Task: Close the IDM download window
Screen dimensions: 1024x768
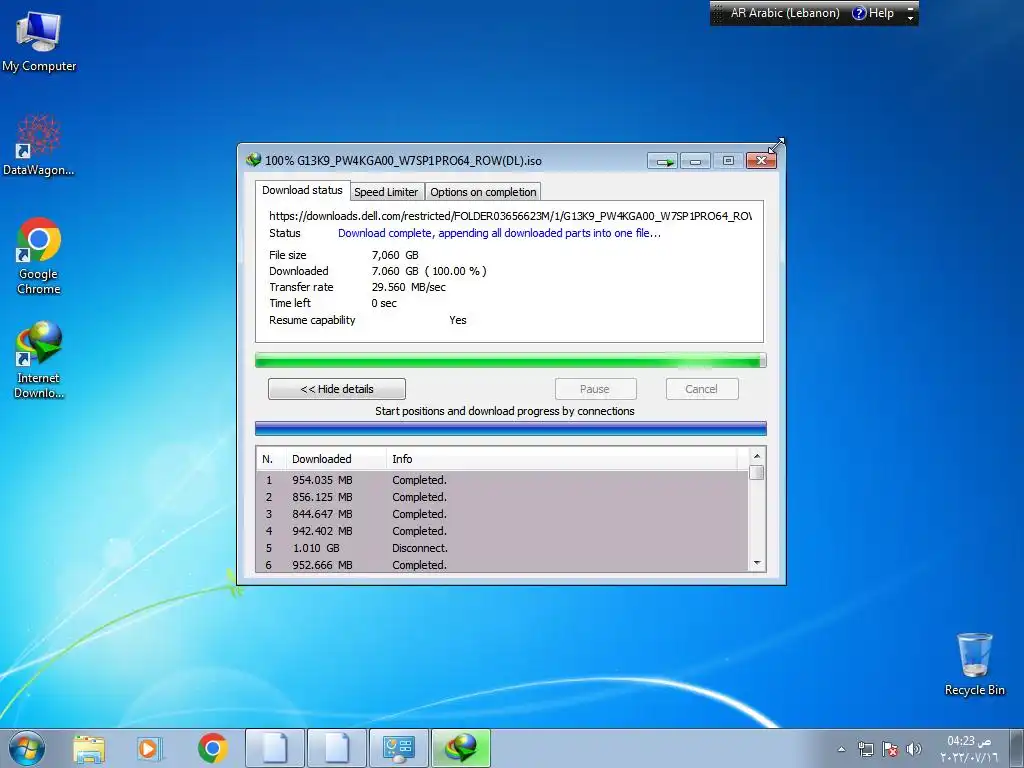Action: point(761,161)
